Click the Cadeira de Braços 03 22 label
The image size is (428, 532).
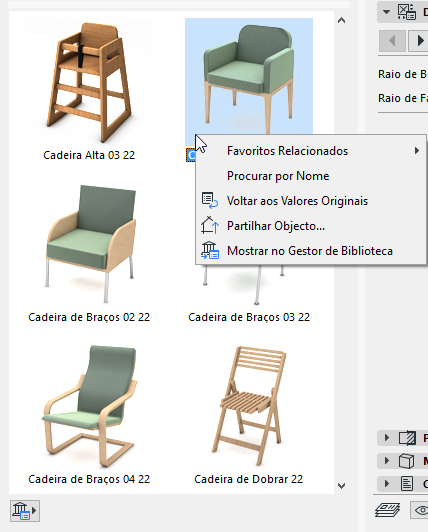click(x=249, y=317)
